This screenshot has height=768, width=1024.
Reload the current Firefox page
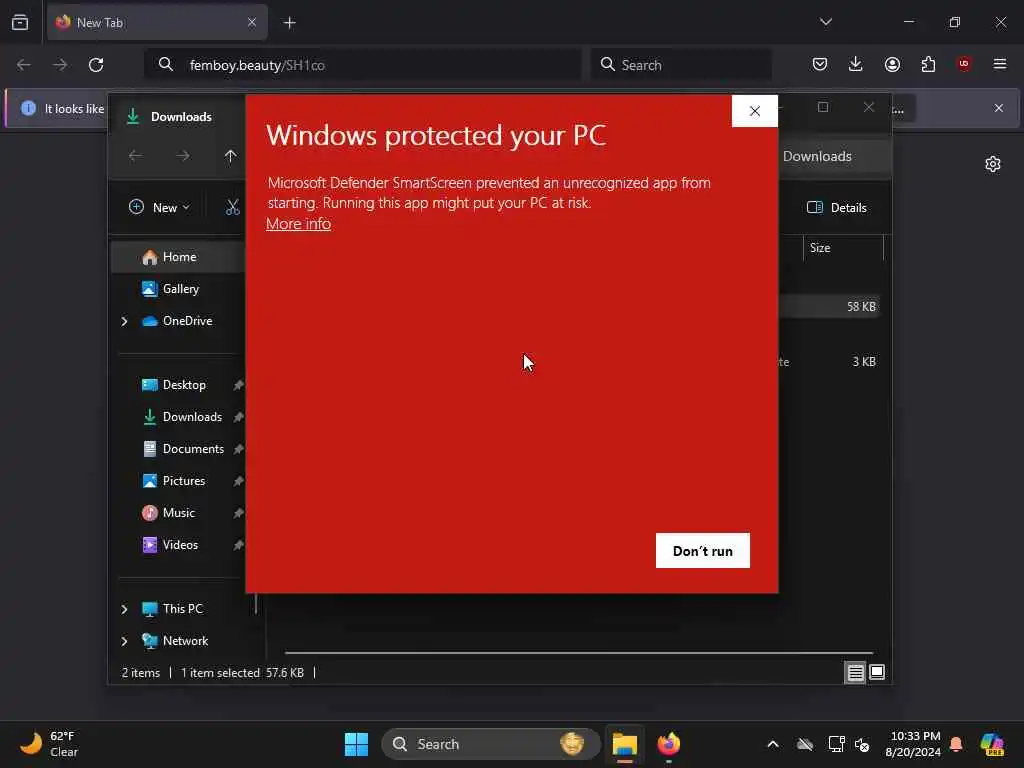pyautogui.click(x=96, y=65)
